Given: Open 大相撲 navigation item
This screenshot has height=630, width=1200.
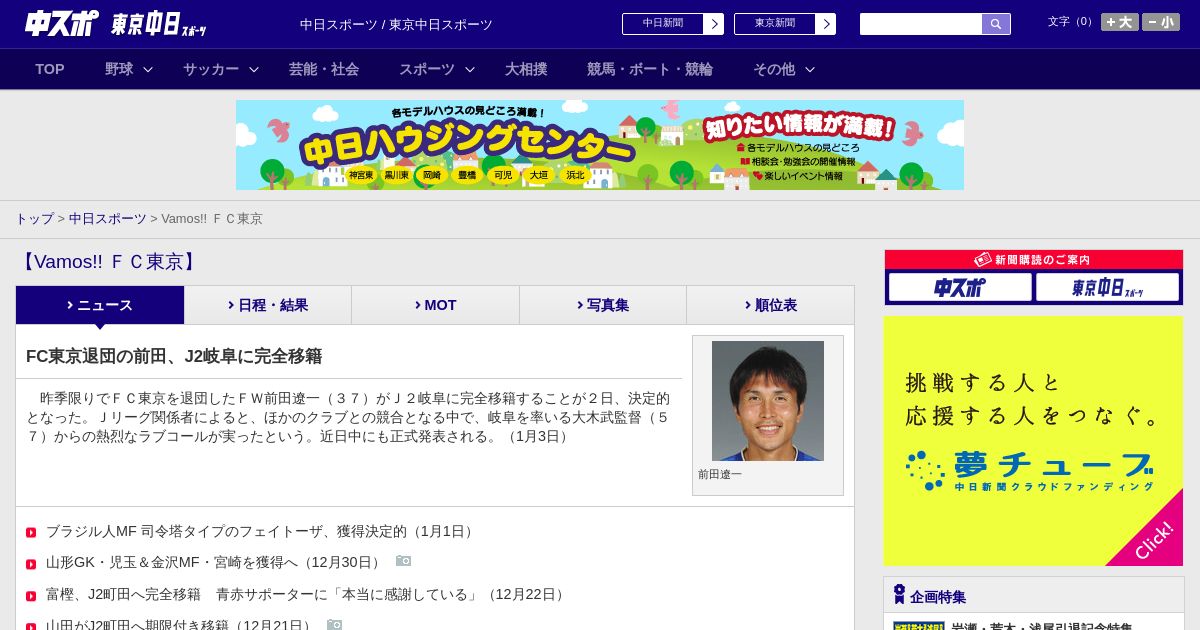Looking at the screenshot, I should pyautogui.click(x=526, y=69).
